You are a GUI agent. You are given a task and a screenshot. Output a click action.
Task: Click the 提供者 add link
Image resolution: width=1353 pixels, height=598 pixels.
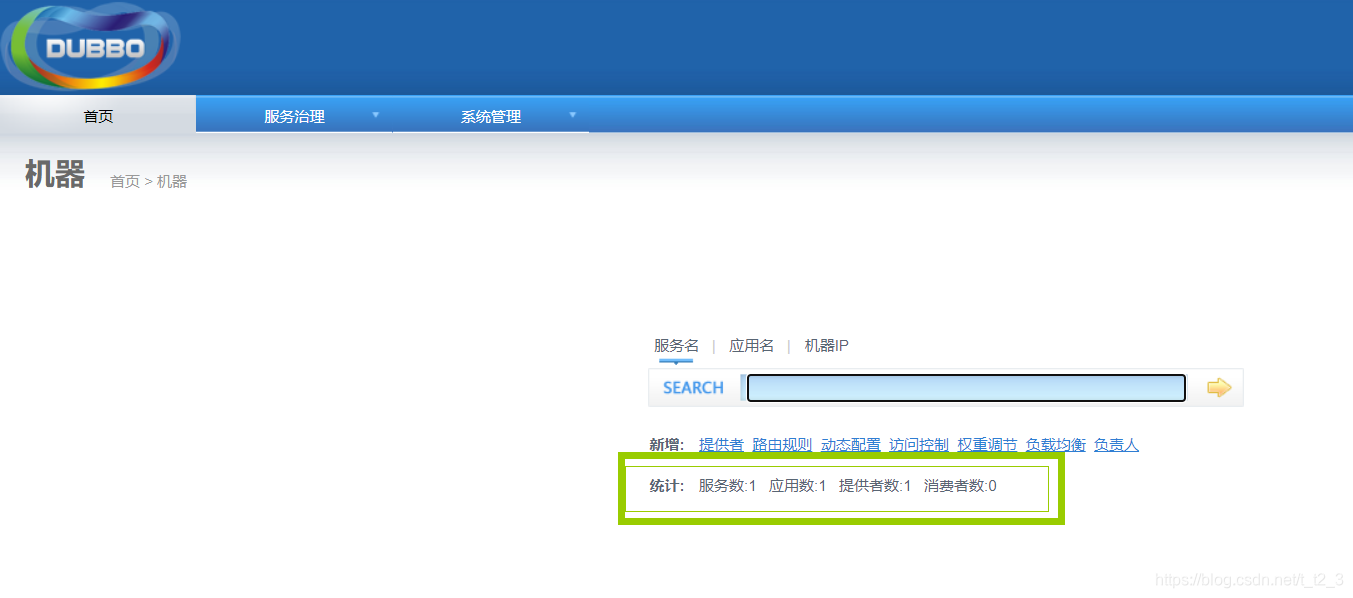pyautogui.click(x=721, y=445)
